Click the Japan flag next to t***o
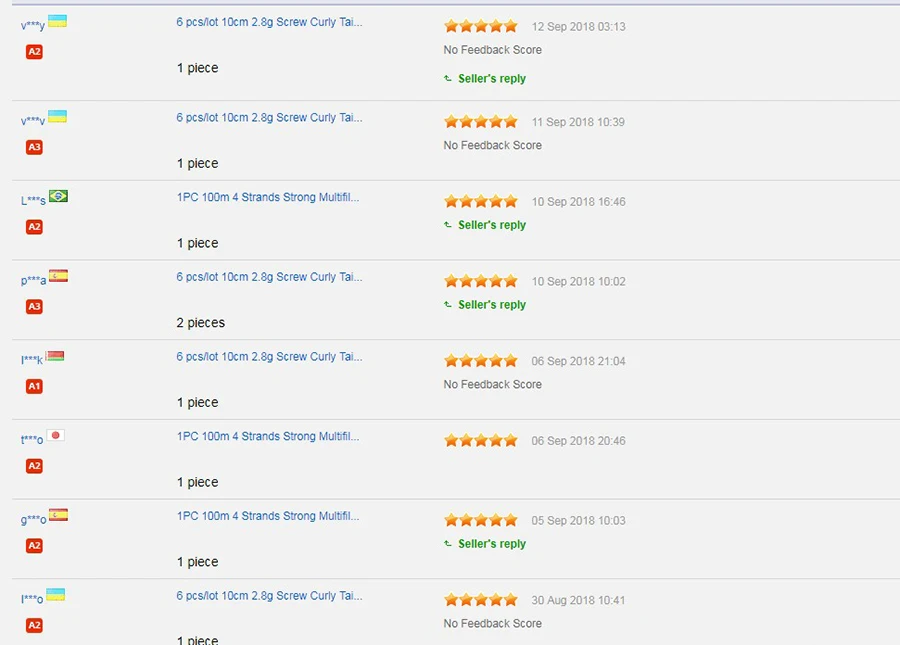The height and width of the screenshot is (645, 900). point(56,435)
